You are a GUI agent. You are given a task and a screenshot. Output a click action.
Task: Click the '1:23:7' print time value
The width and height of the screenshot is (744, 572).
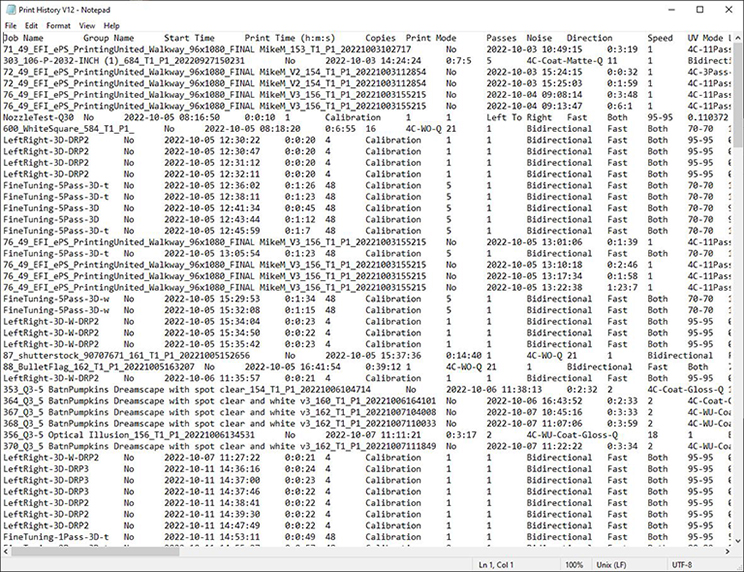tap(622, 287)
